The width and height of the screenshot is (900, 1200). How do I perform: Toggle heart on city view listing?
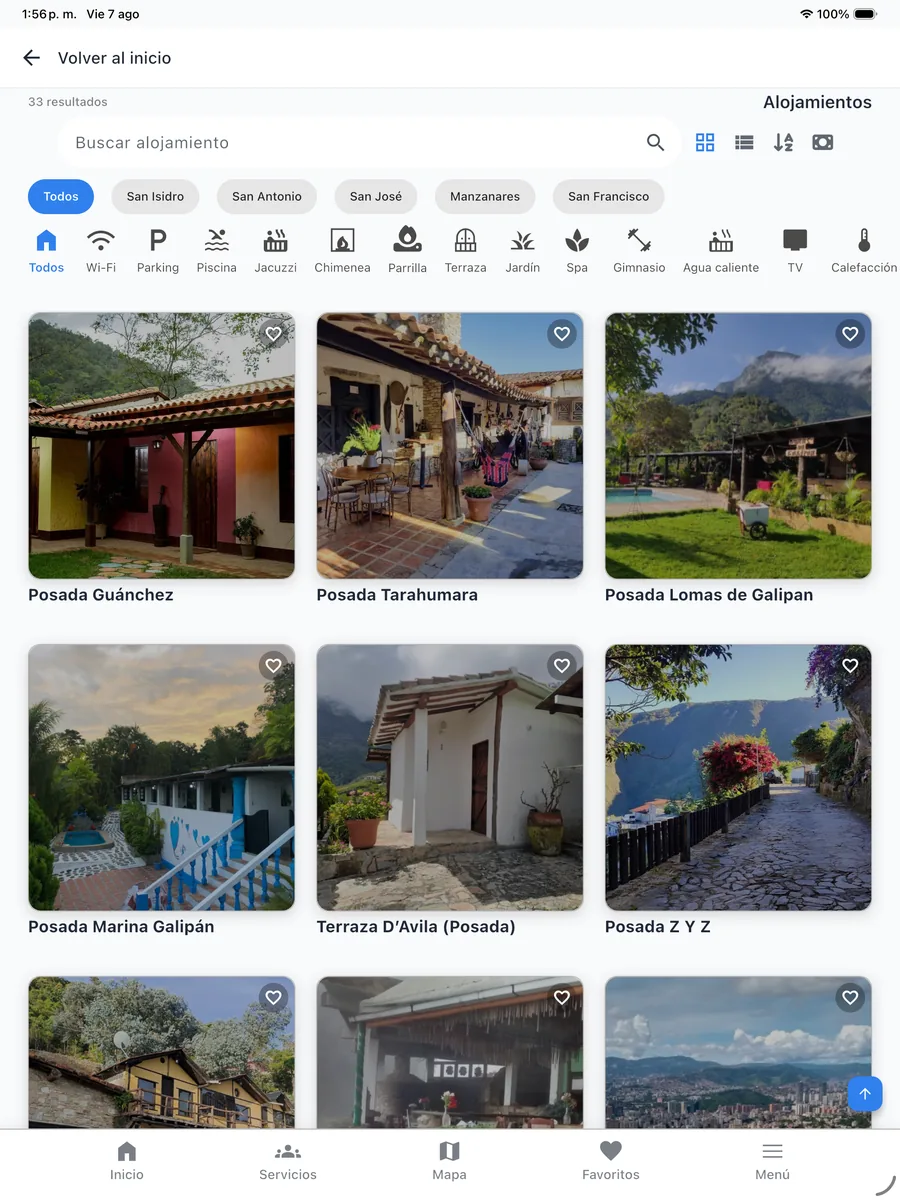coord(850,998)
